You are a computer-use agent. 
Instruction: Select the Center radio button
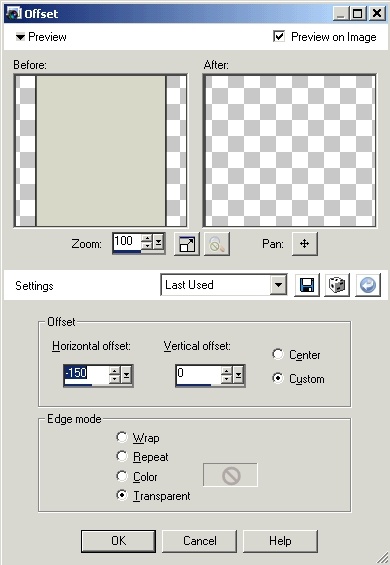pos(278,354)
